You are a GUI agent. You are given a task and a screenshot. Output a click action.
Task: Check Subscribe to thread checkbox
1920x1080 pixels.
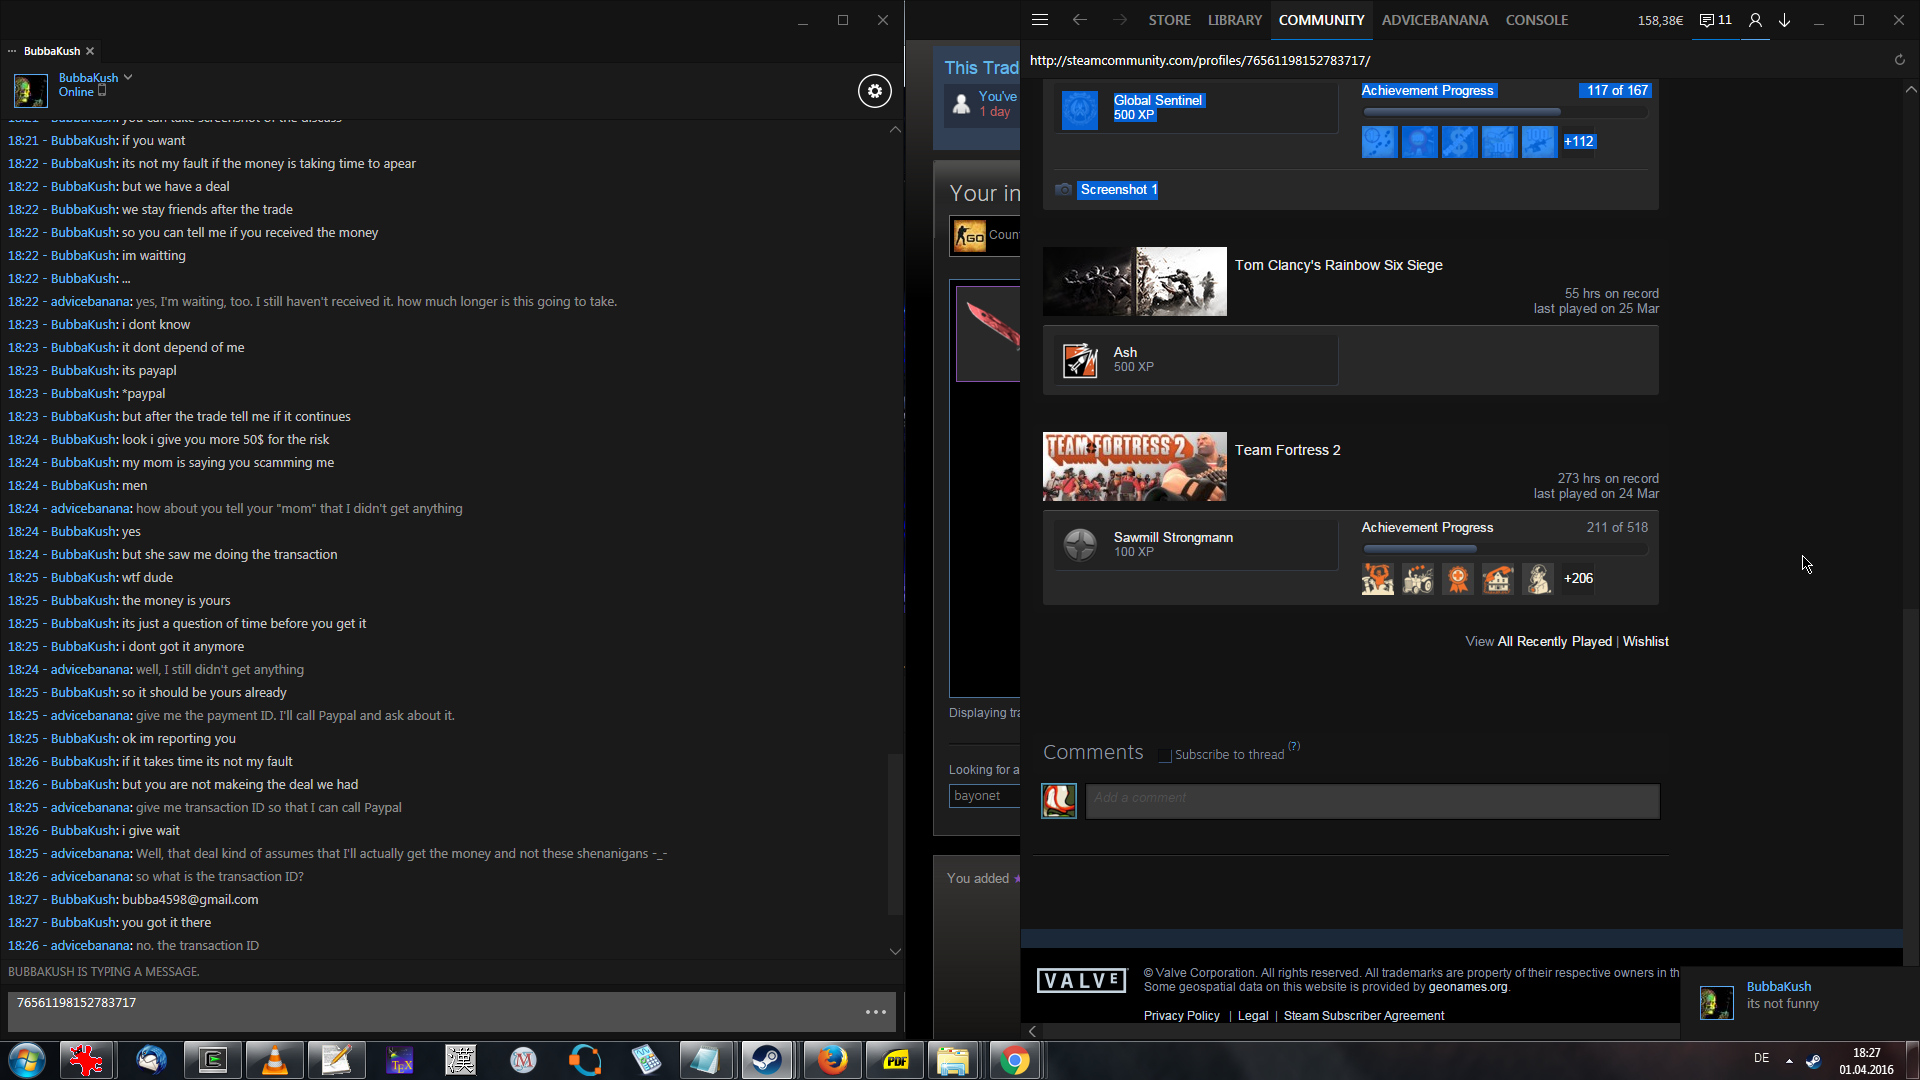pos(1164,756)
